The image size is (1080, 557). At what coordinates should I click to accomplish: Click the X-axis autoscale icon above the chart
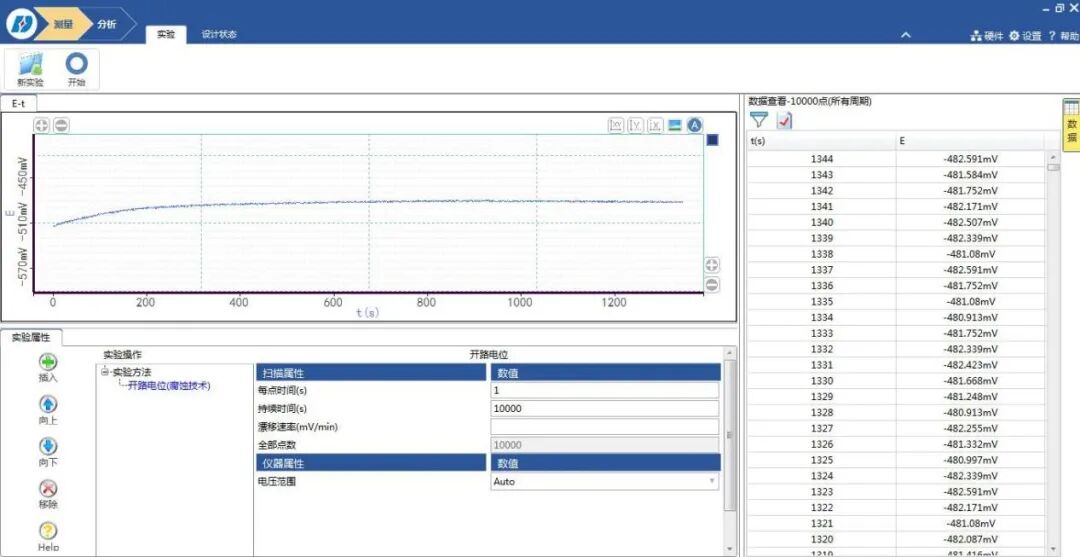pos(656,125)
